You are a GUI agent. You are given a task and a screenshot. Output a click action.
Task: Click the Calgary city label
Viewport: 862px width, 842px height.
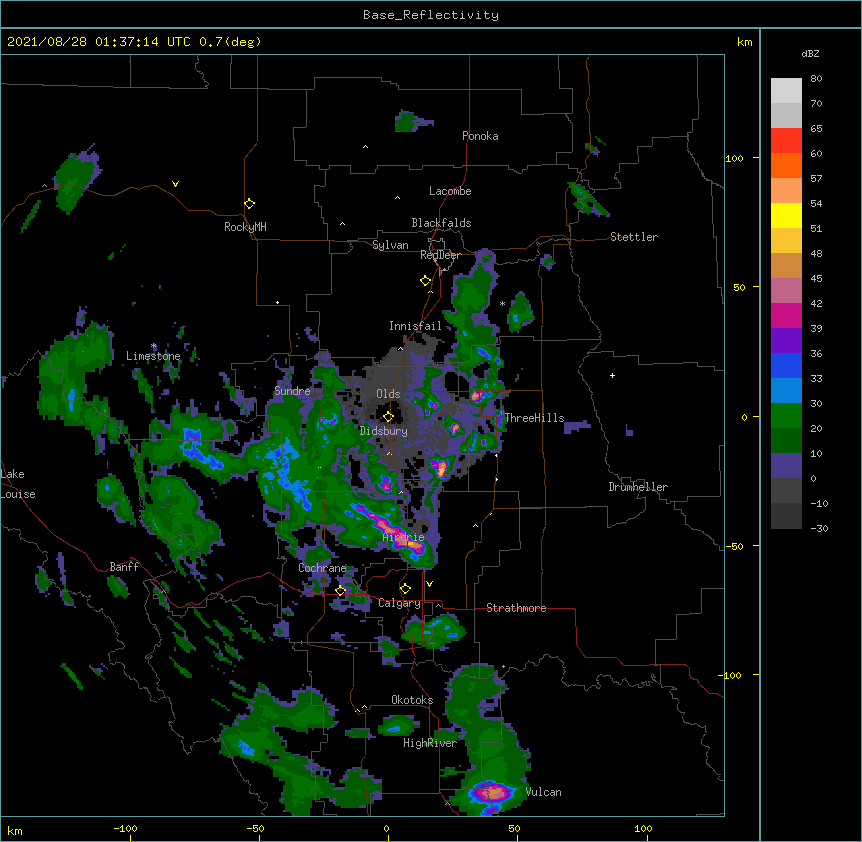399,603
